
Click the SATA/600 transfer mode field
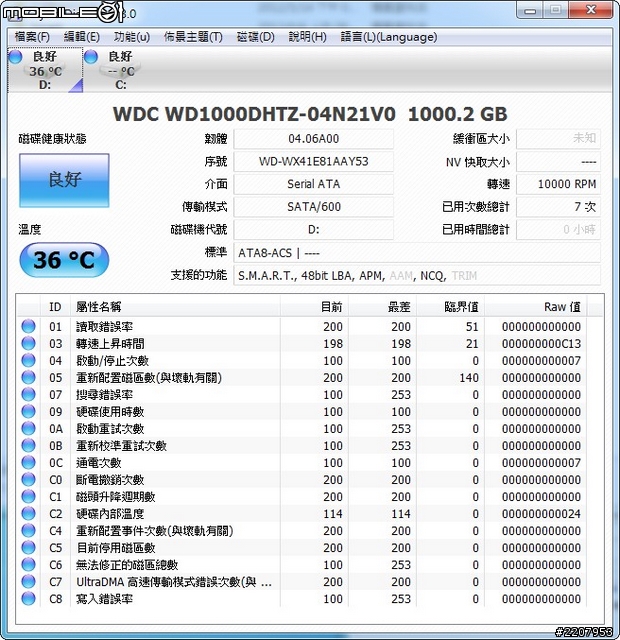(313, 207)
